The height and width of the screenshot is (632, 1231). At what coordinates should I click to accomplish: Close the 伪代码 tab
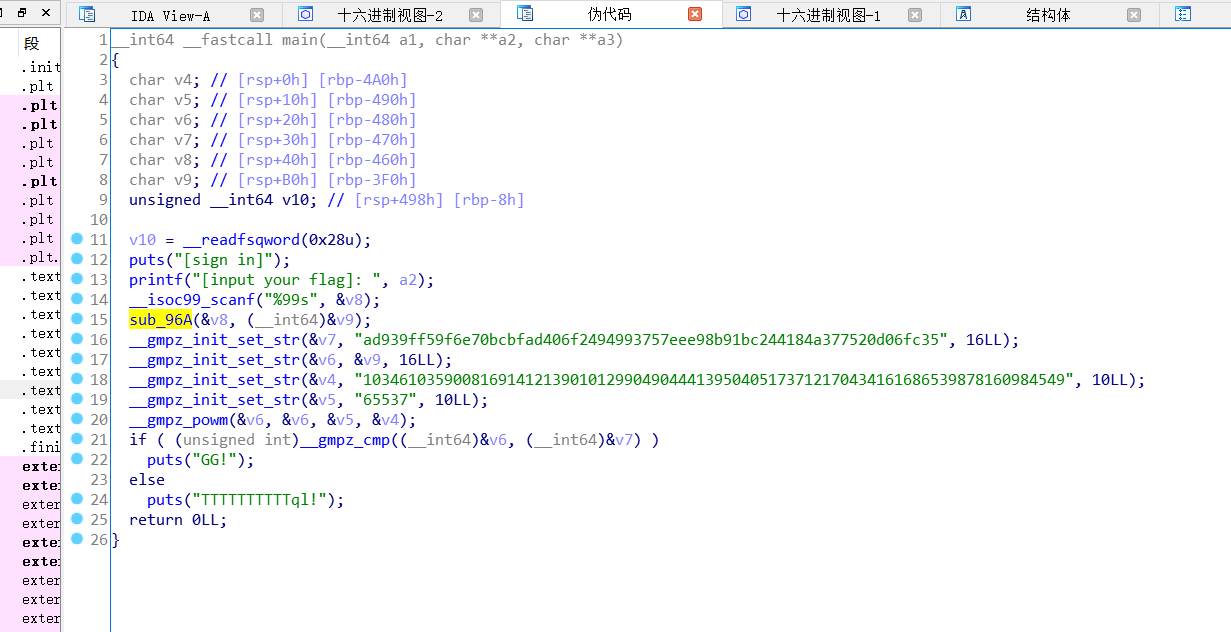[695, 15]
